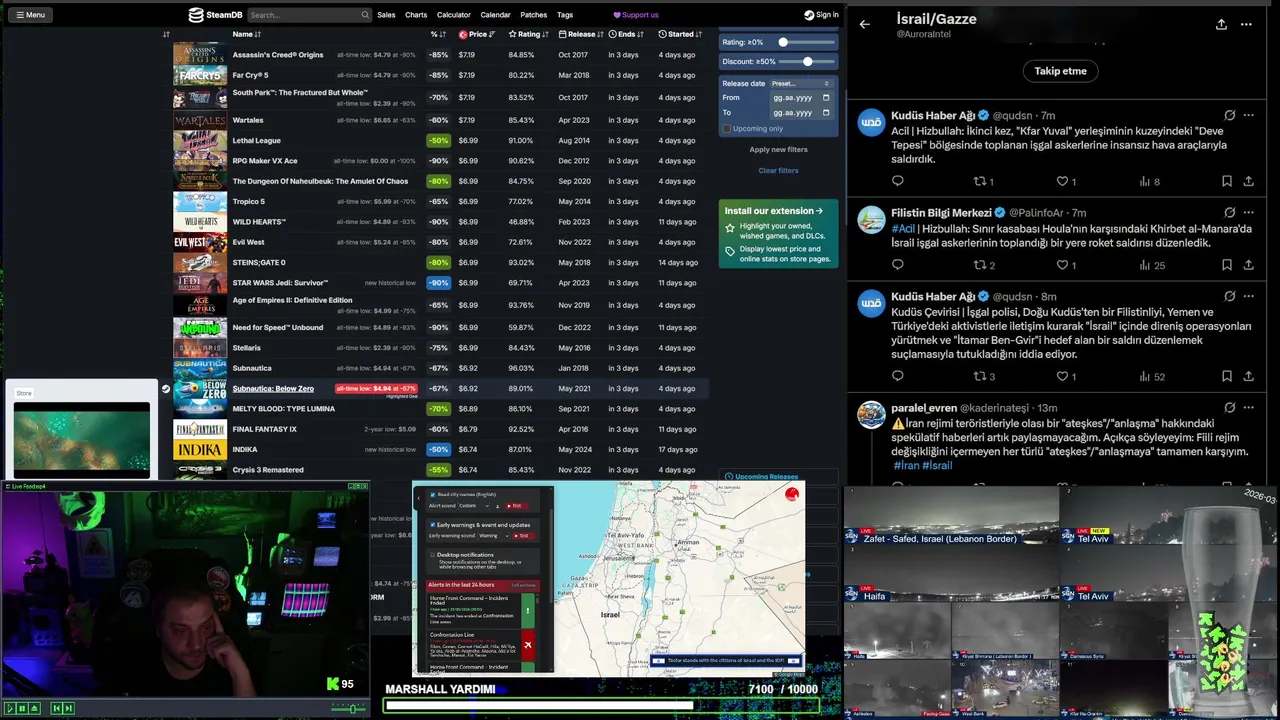Viewport: 1280px width, 720px height.
Task: Click the Clear filters link
Action: pyautogui.click(x=778, y=171)
